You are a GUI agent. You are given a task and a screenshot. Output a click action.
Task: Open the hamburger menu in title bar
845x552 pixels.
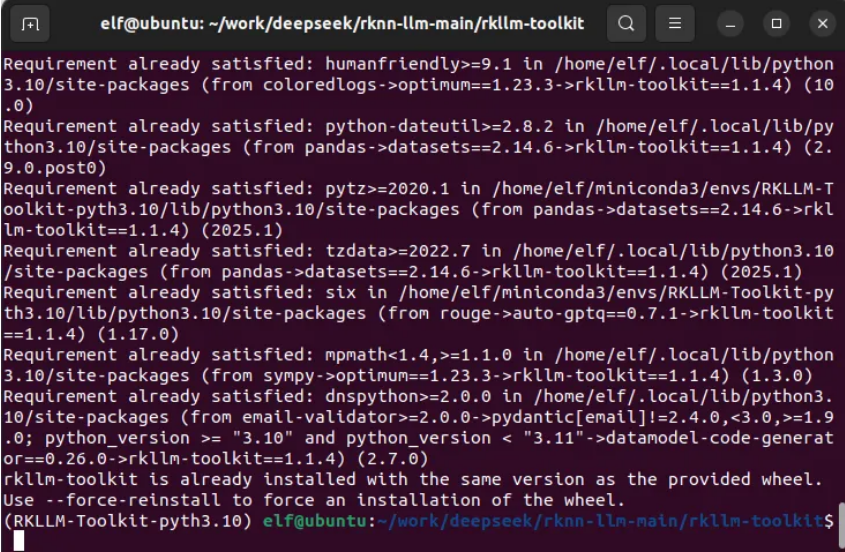tap(675, 23)
